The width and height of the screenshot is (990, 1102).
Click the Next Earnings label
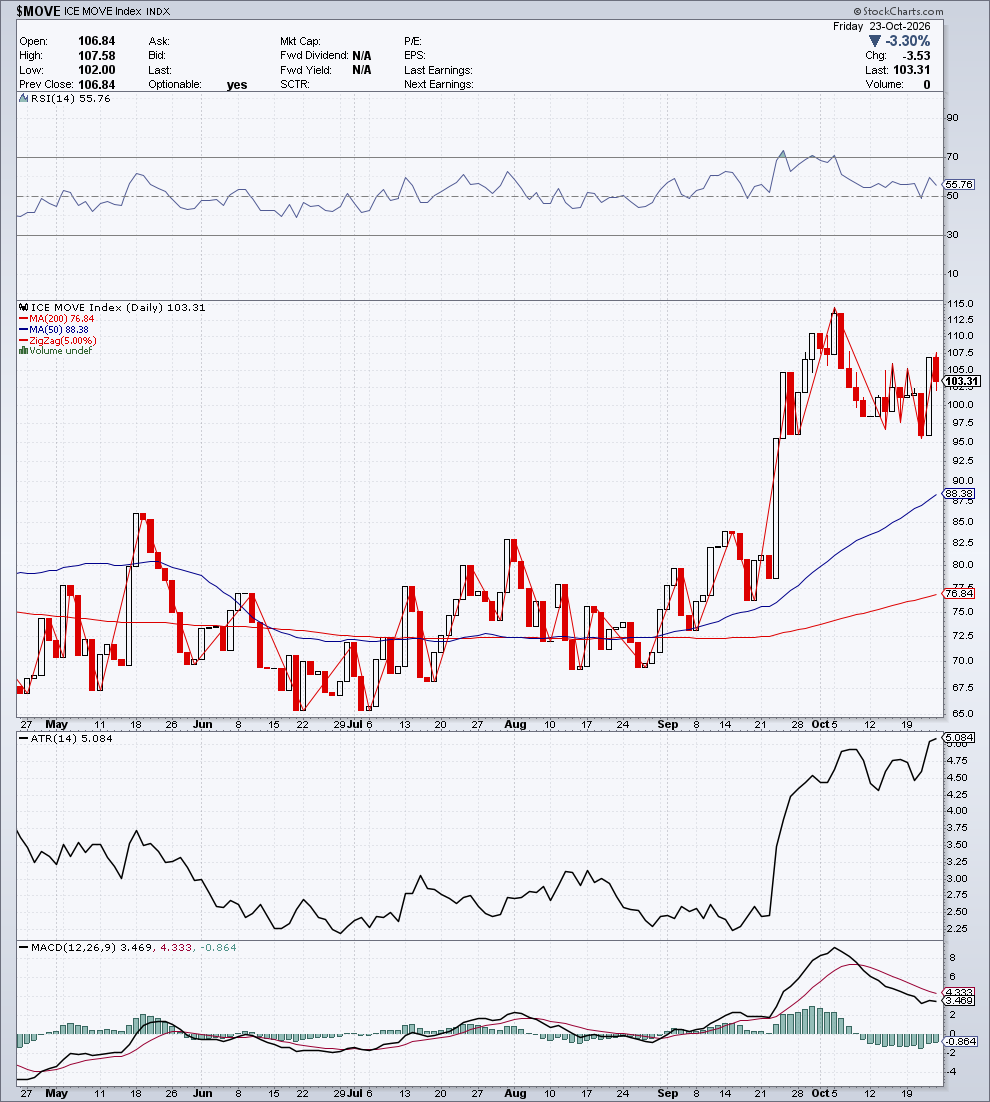[x=438, y=84]
